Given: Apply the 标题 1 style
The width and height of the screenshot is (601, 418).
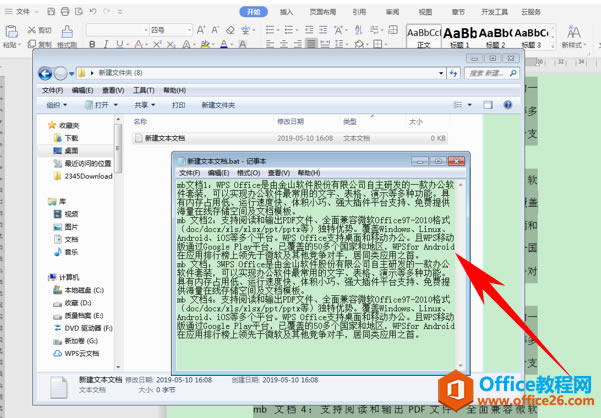Looking at the screenshot, I should tap(460, 37).
